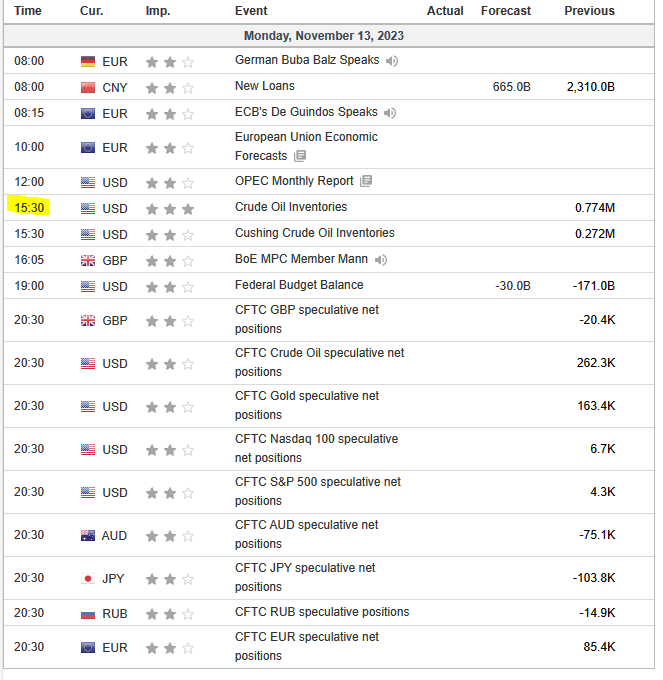Screen dimensions: 663x680
Task: Click speaker icon beside BoE MPC Member Mann
Action: point(381,260)
